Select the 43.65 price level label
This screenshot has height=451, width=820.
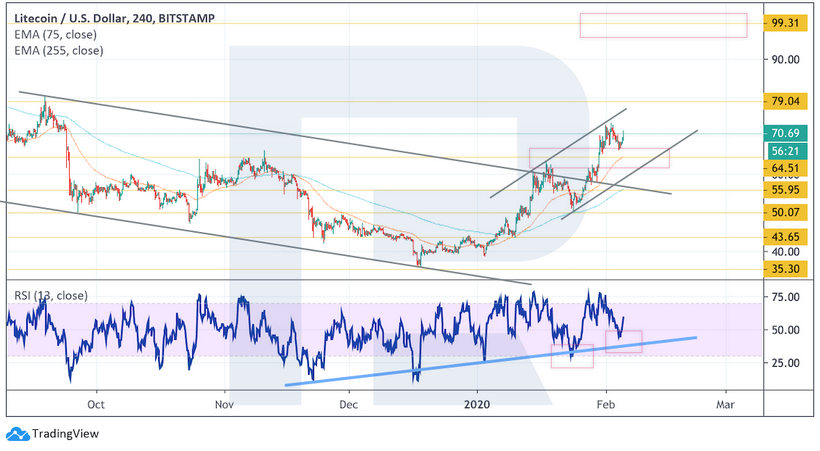[x=785, y=237]
